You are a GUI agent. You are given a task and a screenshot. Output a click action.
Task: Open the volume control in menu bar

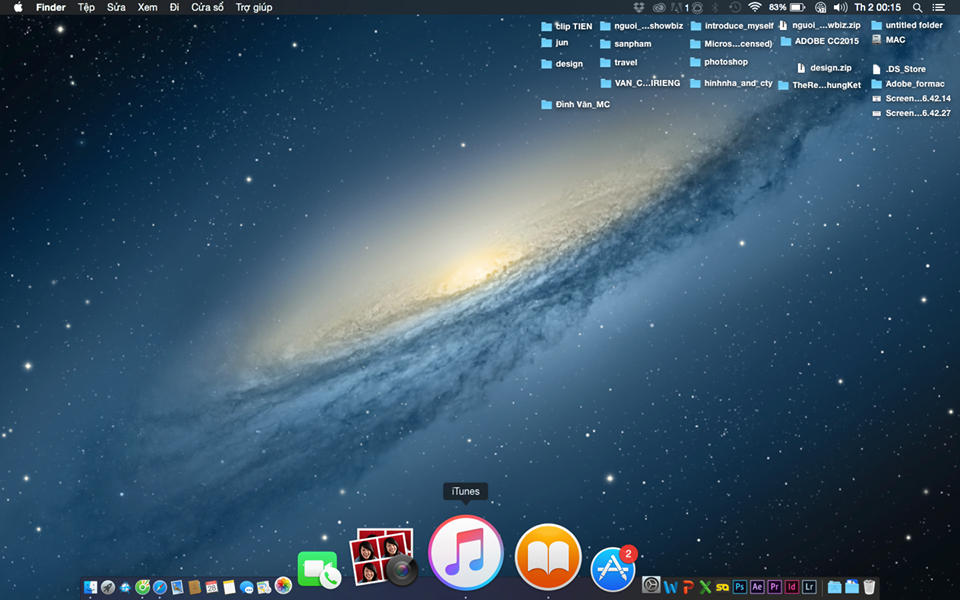[840, 7]
